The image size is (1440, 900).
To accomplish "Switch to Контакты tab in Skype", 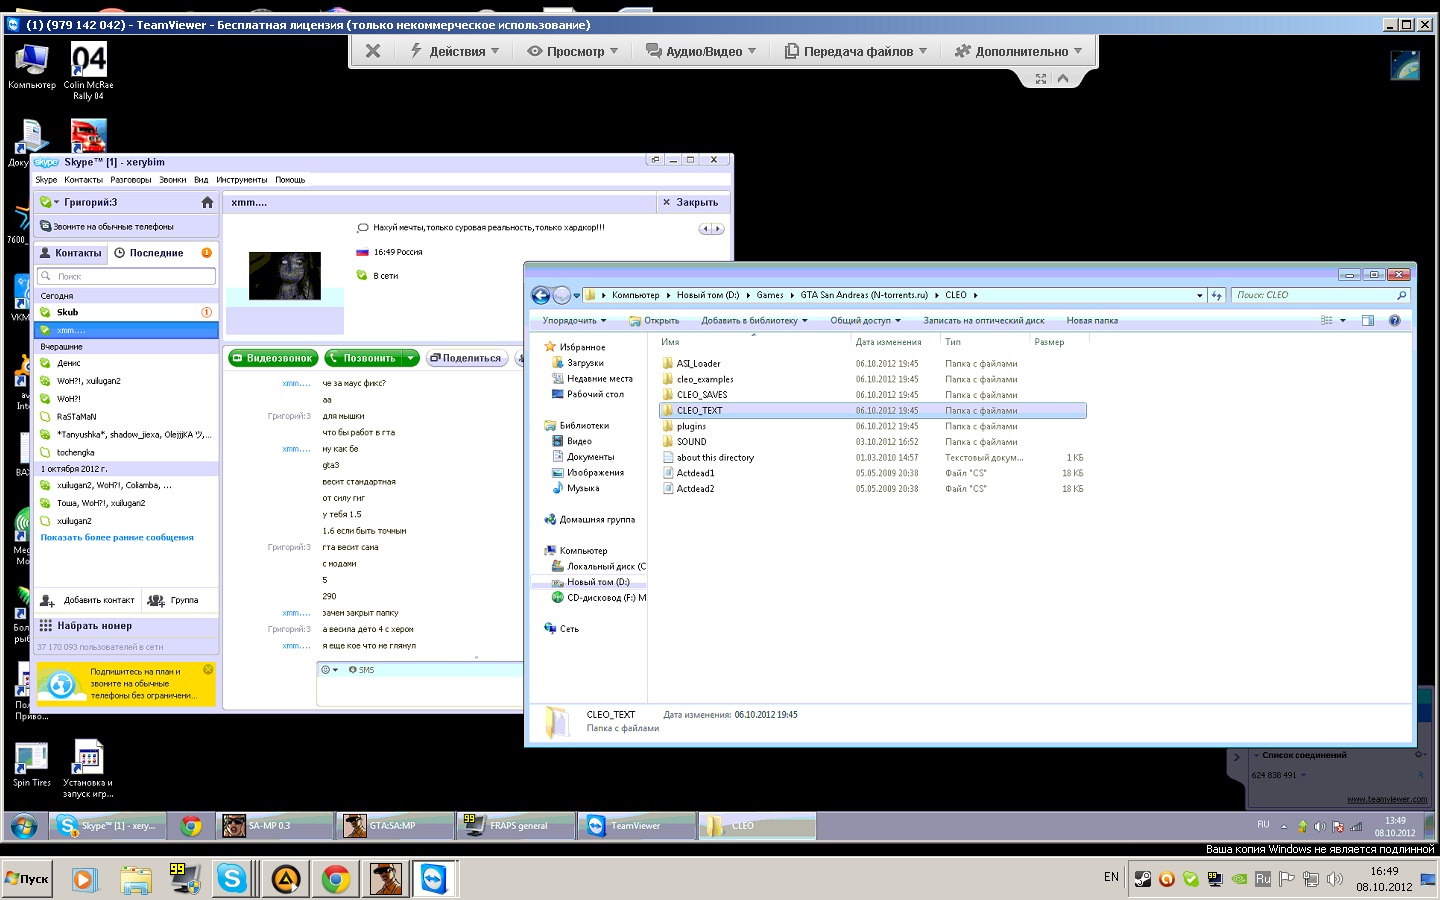I will [x=70, y=253].
